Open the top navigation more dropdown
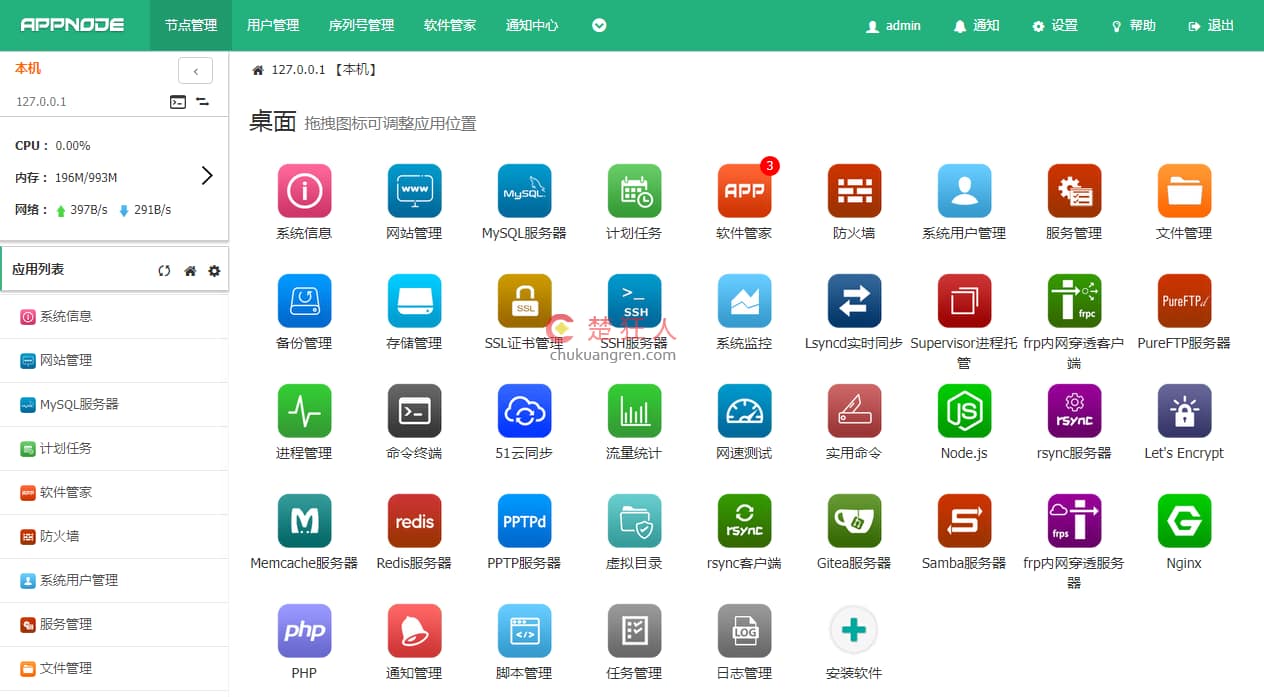Viewport: 1264px width, 697px height. 599,26
